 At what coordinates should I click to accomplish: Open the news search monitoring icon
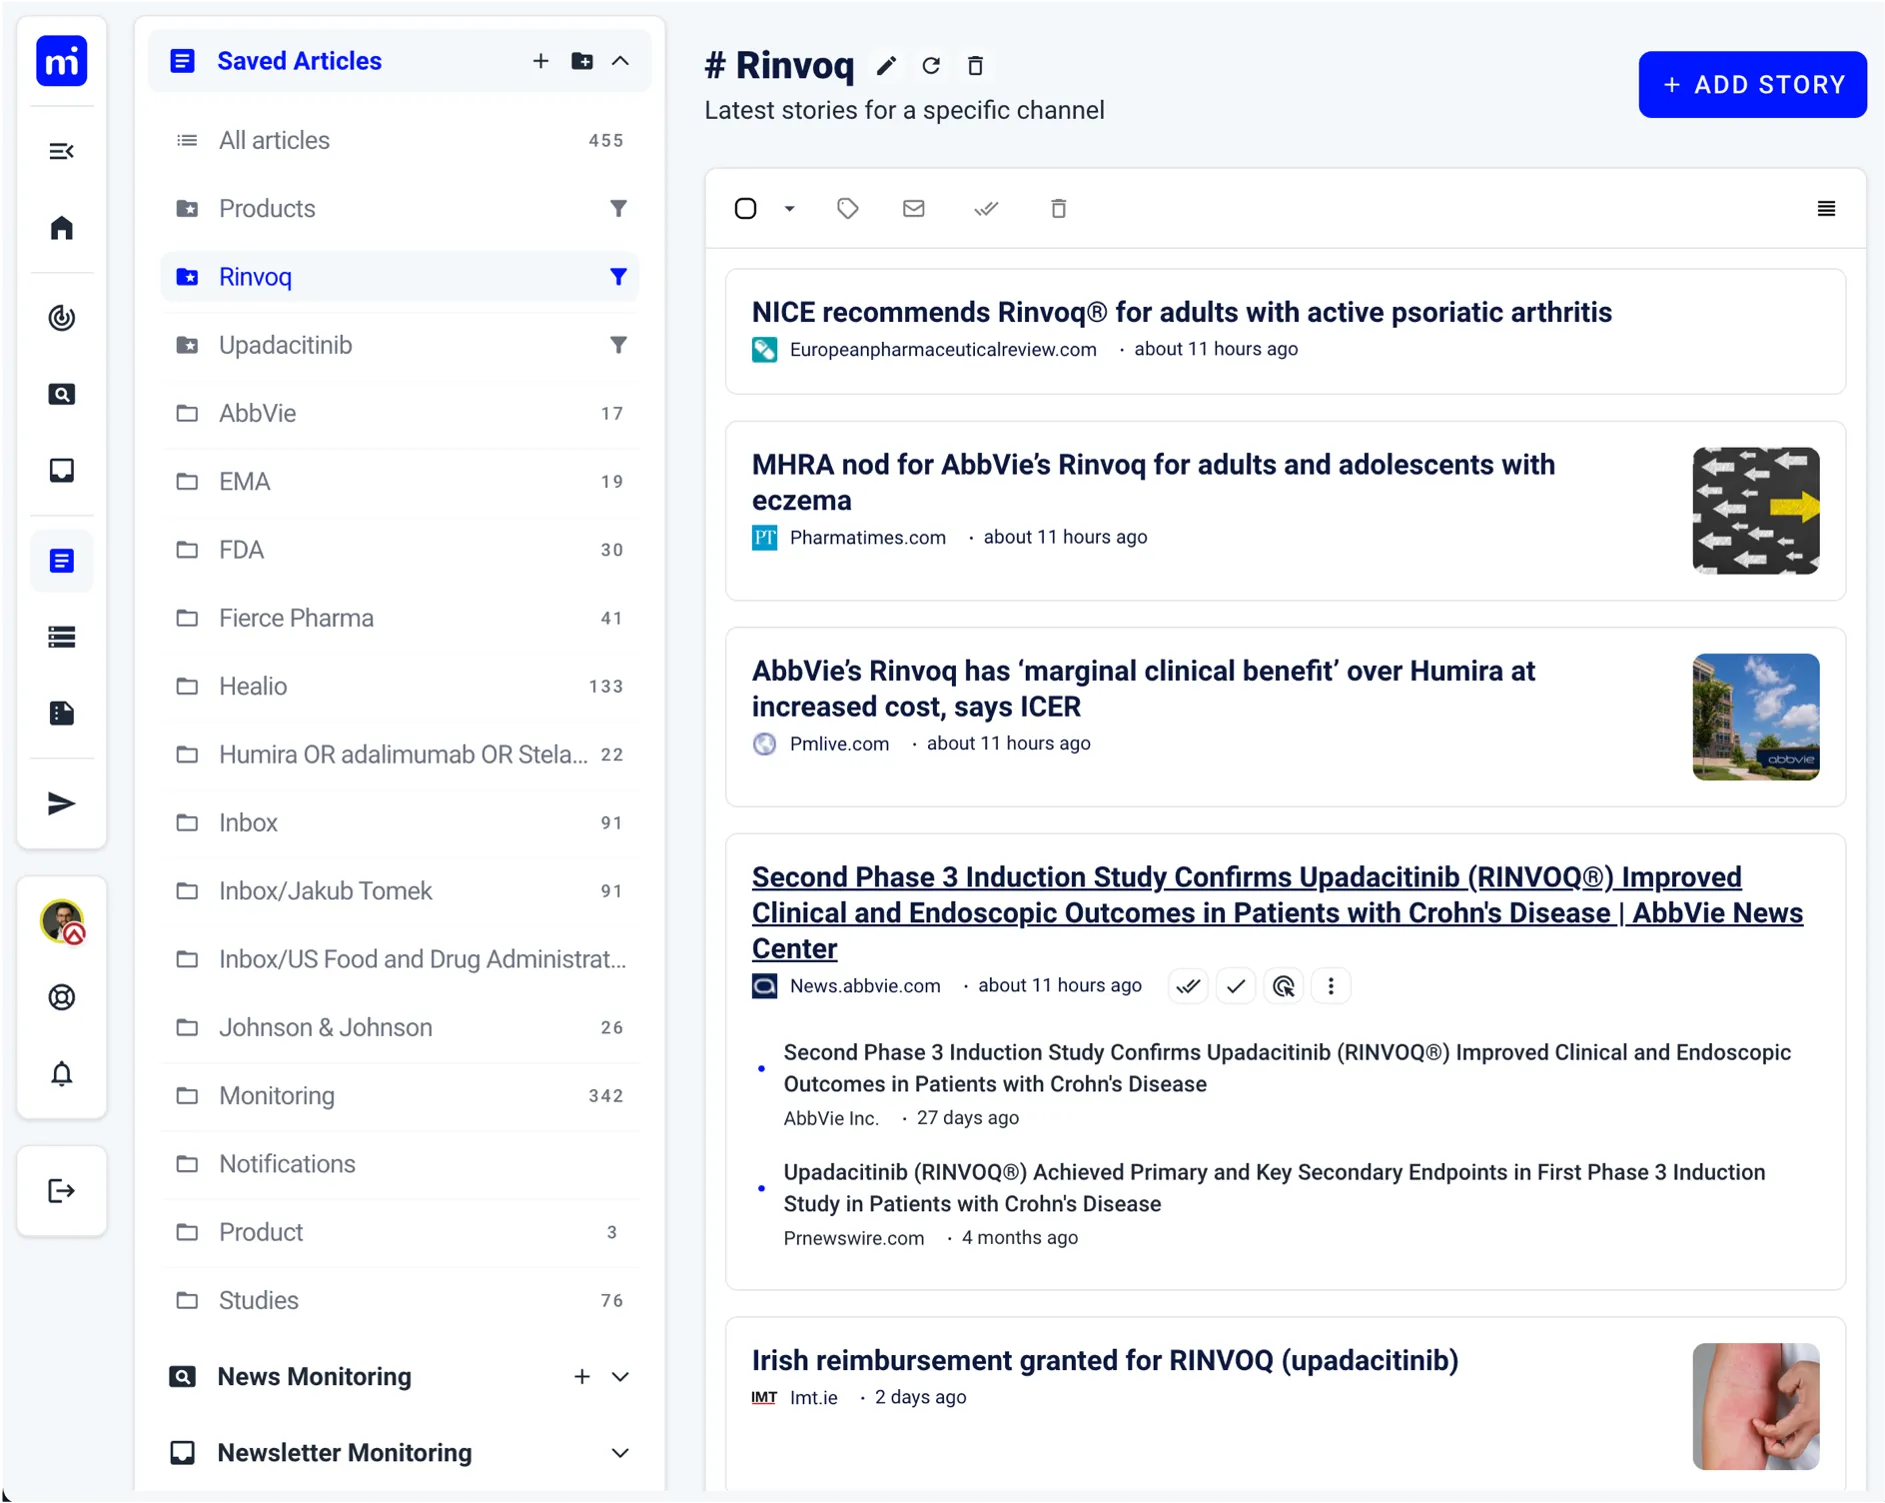(62, 394)
